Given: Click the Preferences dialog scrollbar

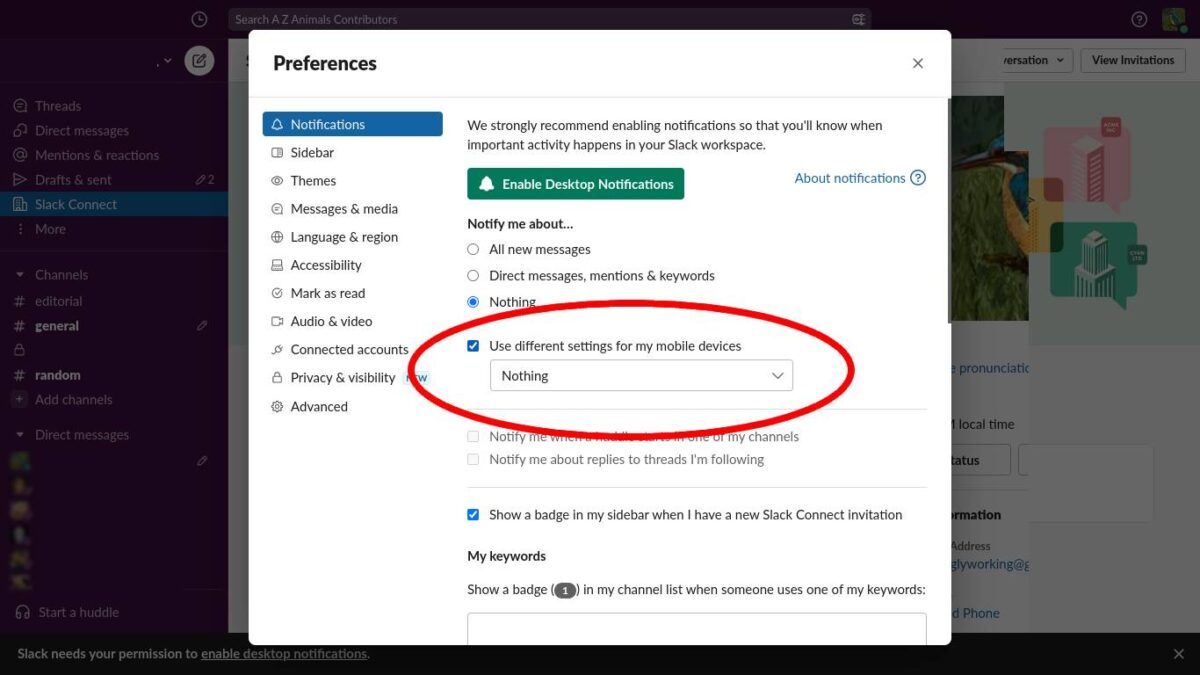Looking at the screenshot, I should (947, 210).
